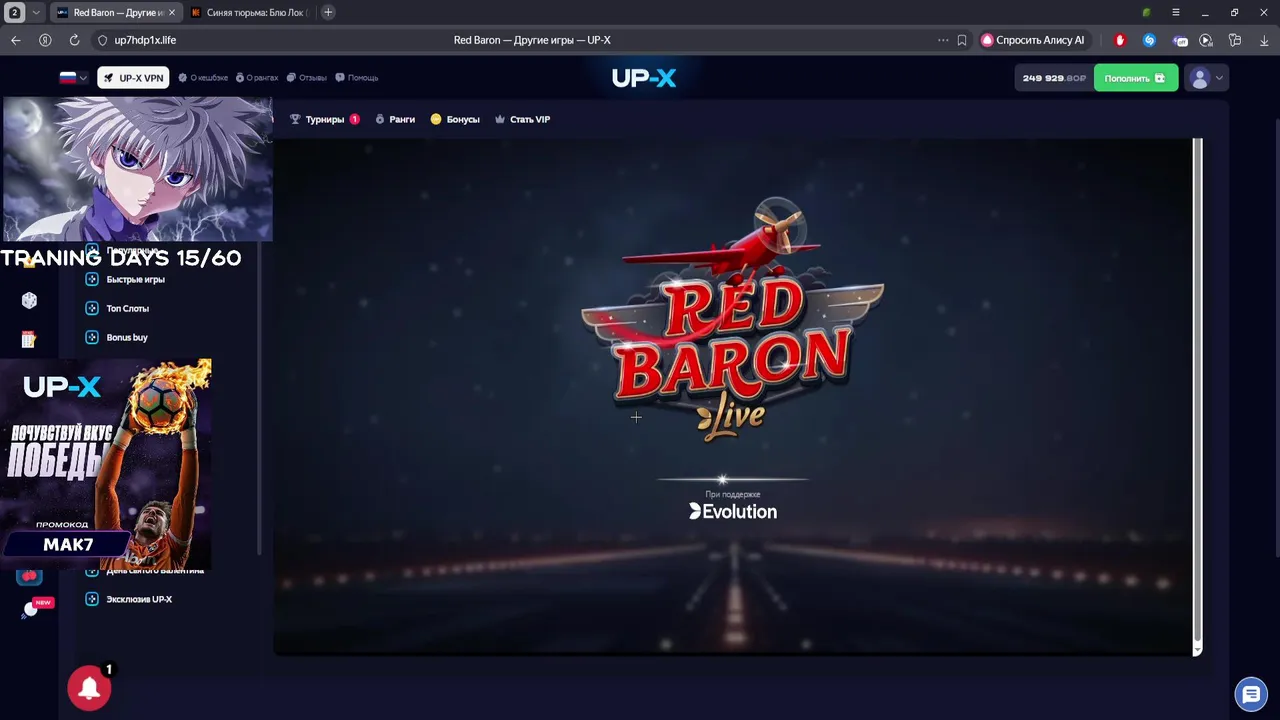This screenshot has height=720, width=1280.
Task: Switch to Синяя тюрьма: Блю Лок tab
Action: [x=249, y=12]
